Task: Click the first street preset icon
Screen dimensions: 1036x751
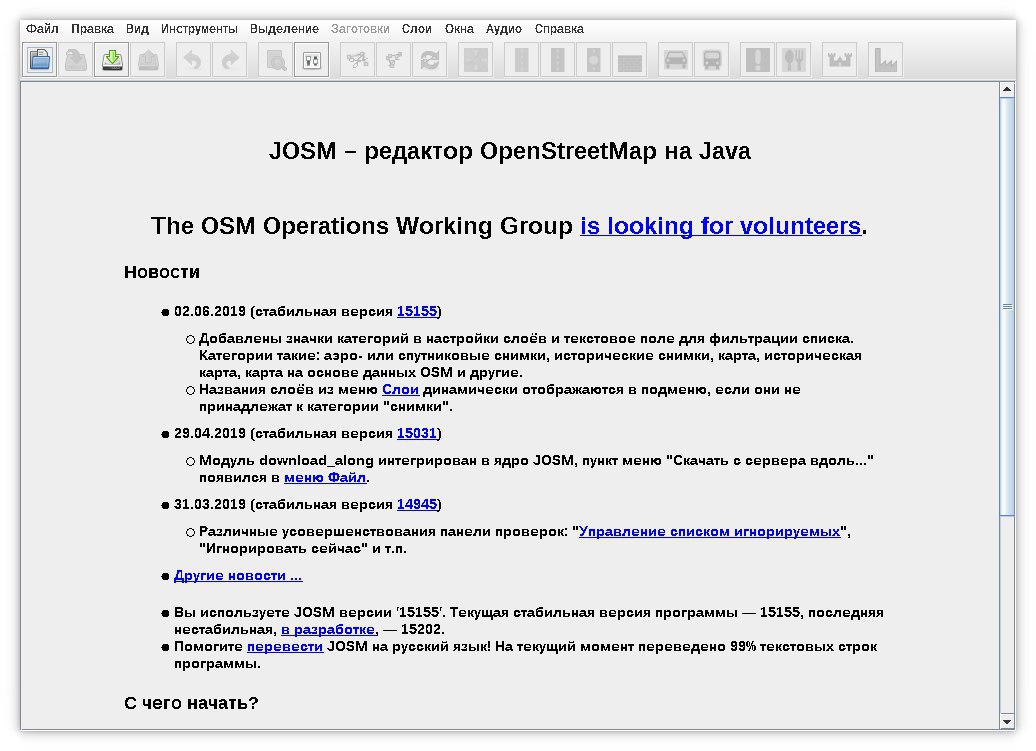Action: 521,60
